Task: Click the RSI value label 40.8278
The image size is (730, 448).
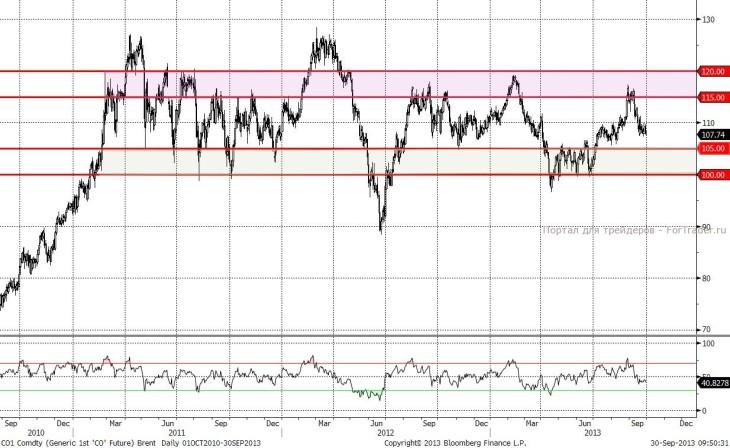Action: (x=715, y=383)
